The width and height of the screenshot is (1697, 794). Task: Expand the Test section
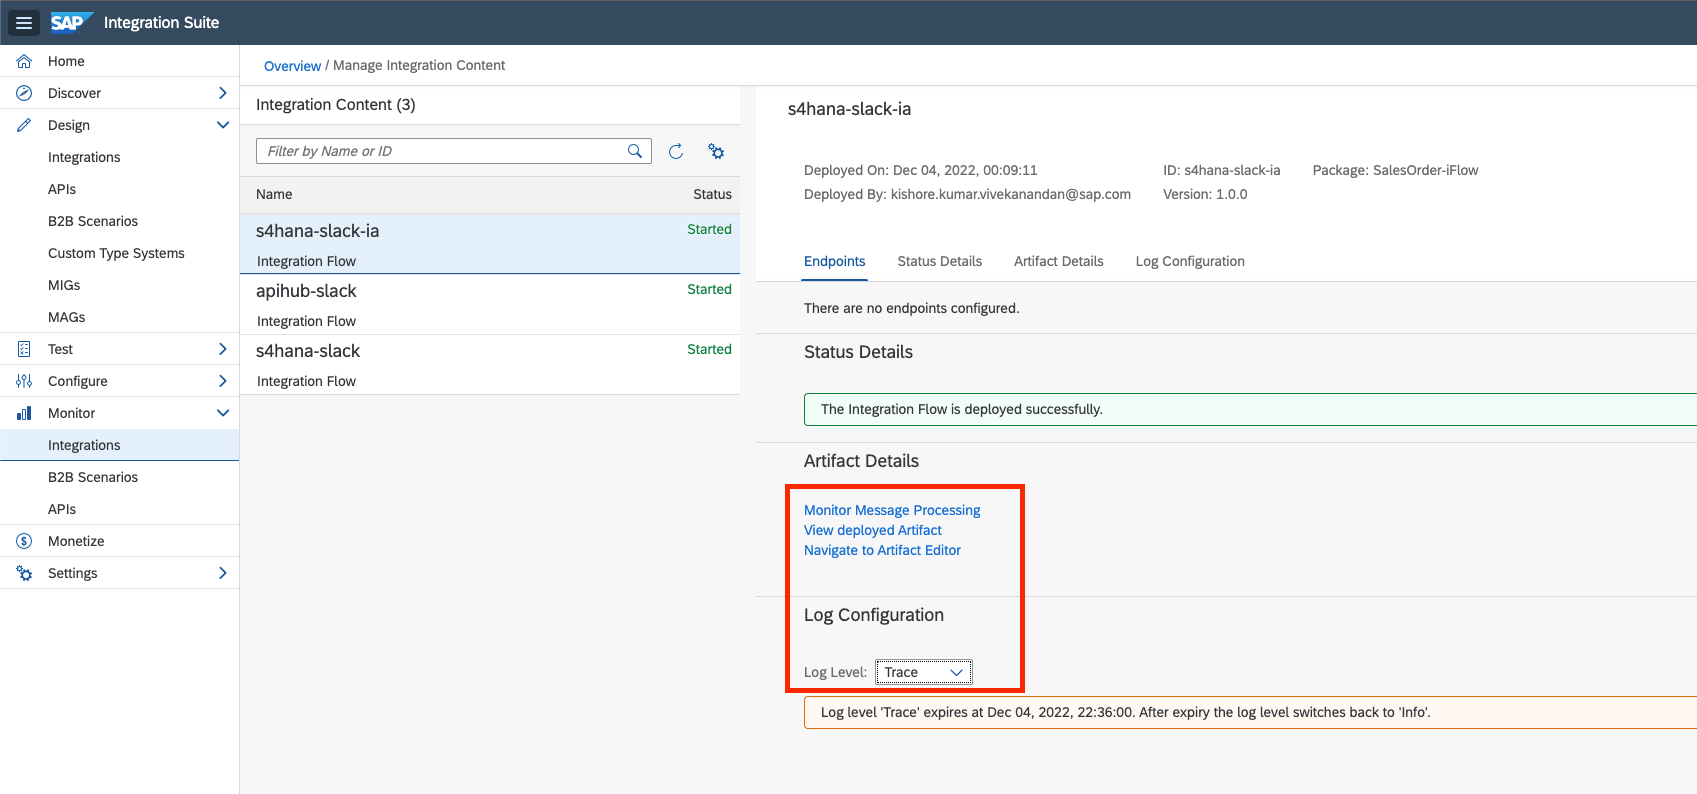tap(222, 349)
